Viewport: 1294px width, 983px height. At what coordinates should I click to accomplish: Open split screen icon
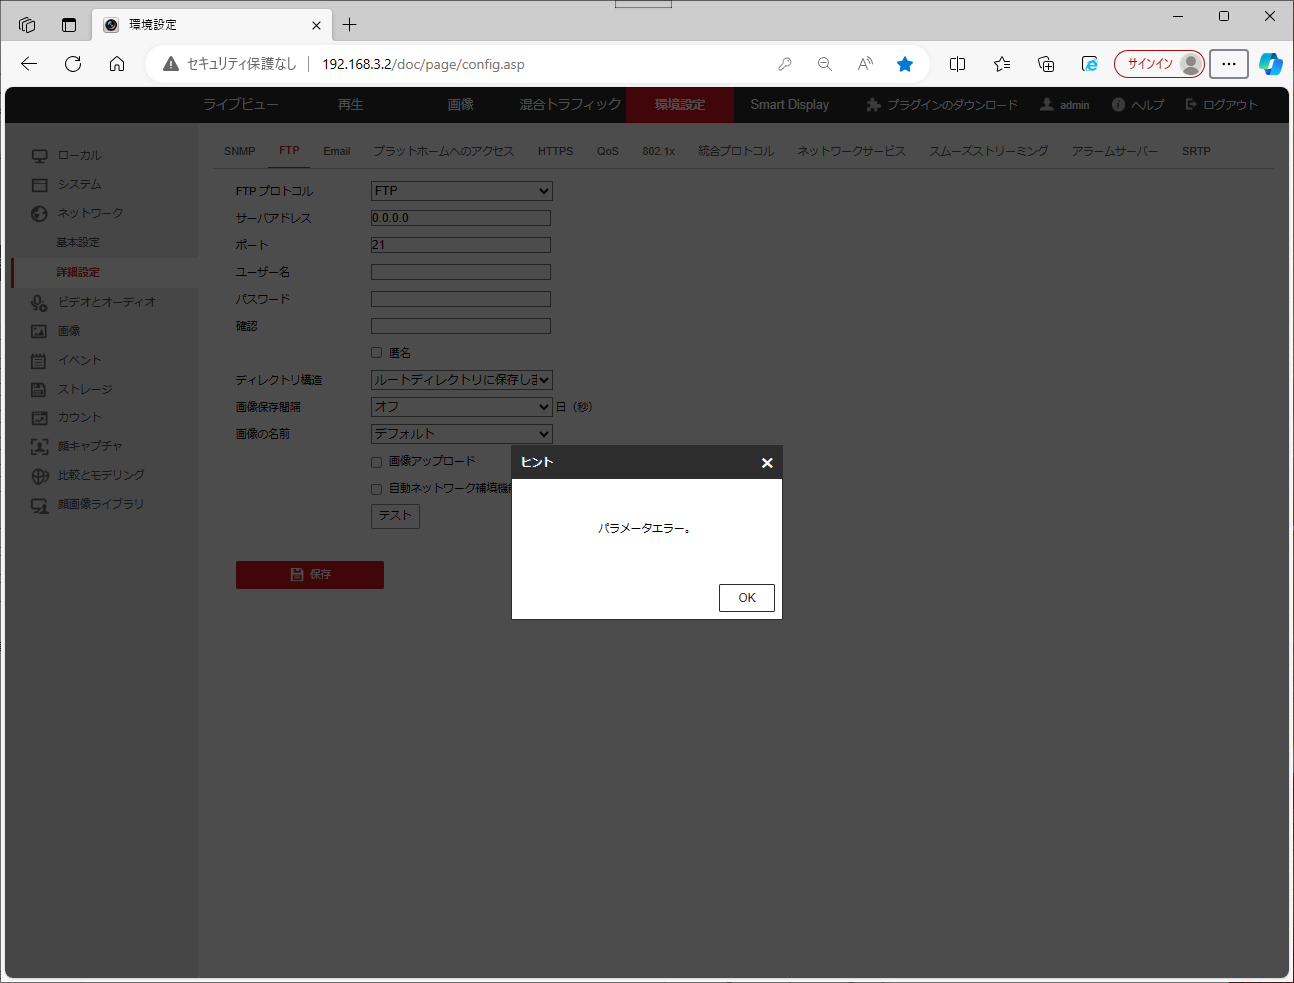pos(957,64)
